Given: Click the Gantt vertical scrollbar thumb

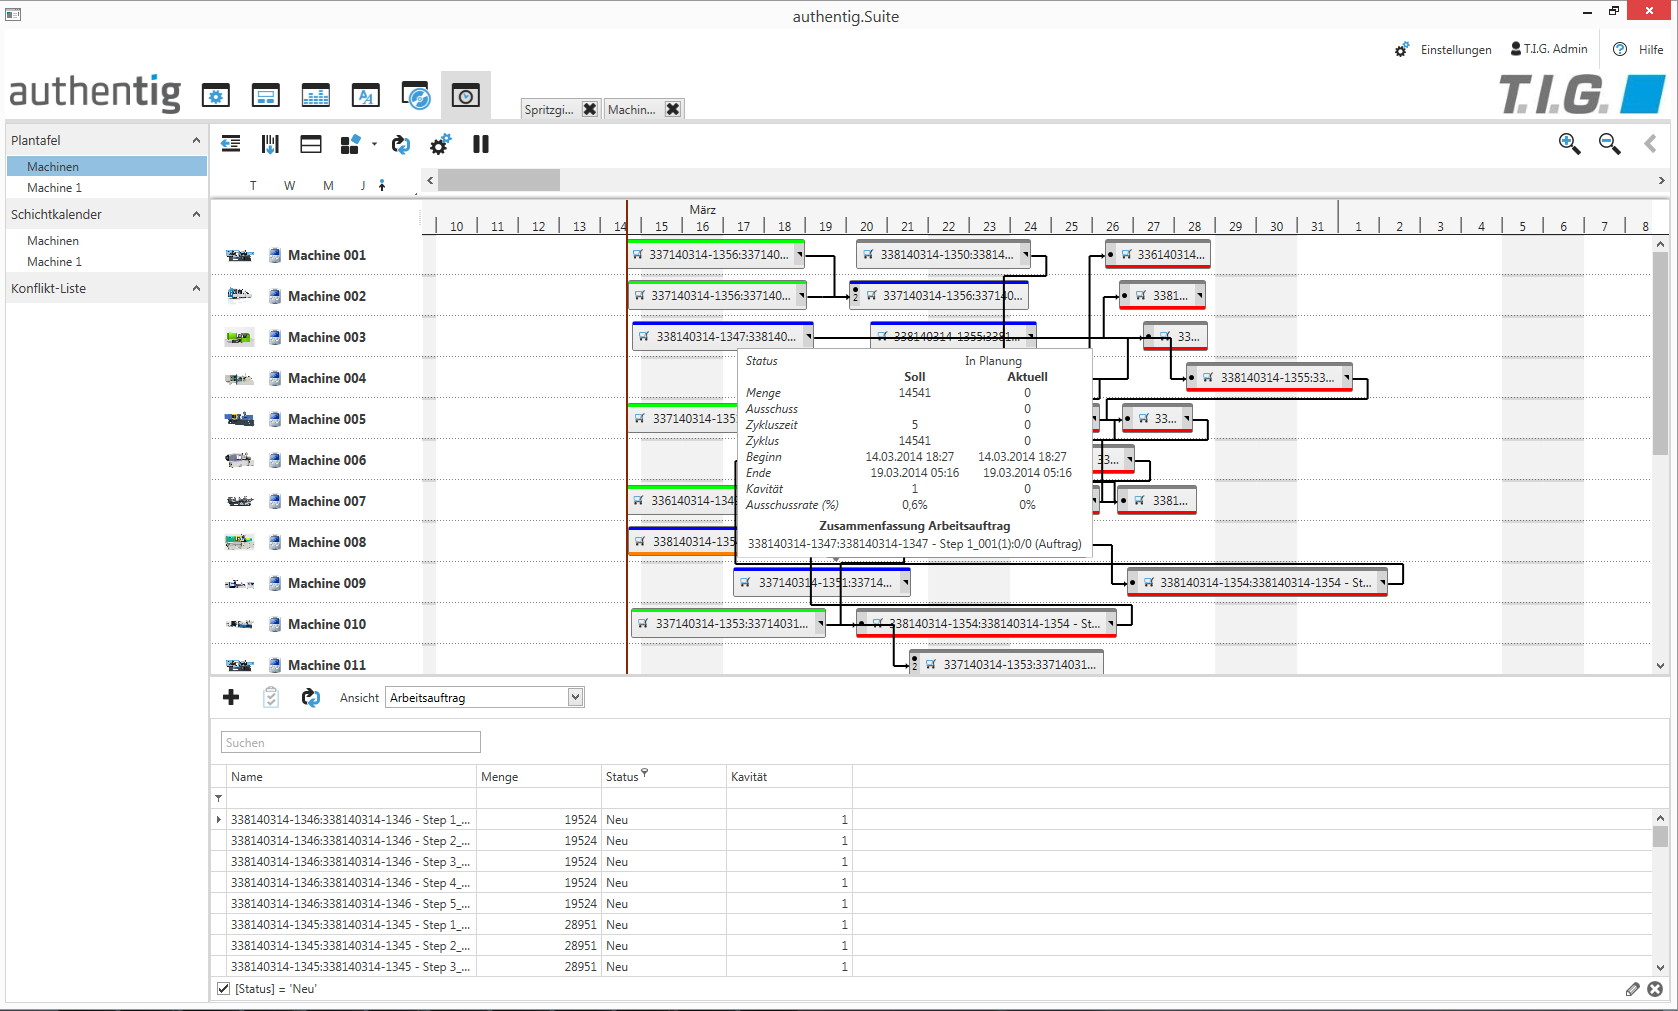Looking at the screenshot, I should tap(1660, 353).
